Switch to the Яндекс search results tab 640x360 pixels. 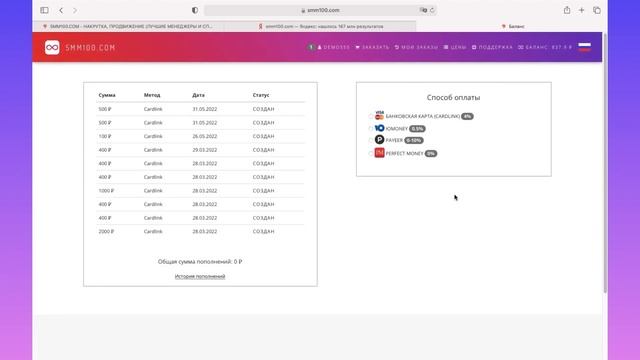[x=320, y=26]
